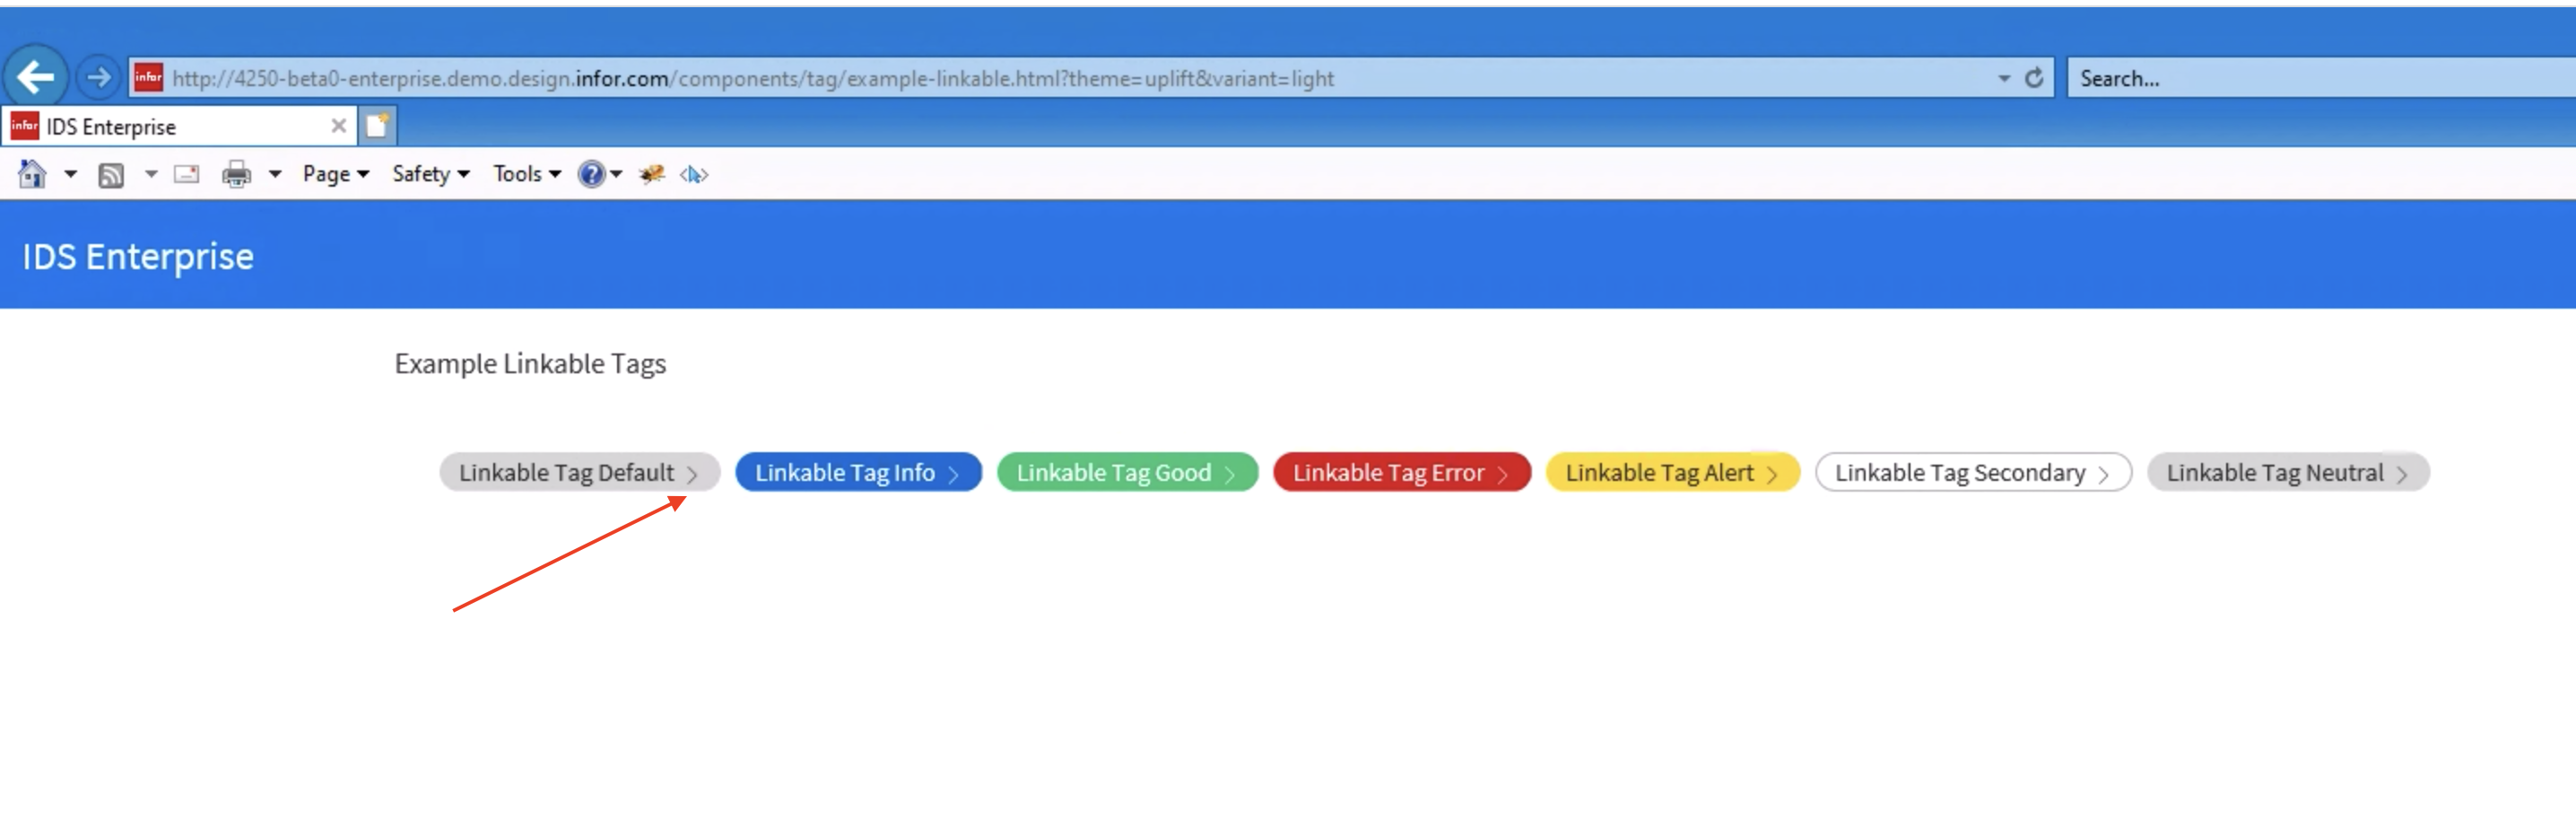Refresh the page with the reload icon
This screenshot has height=820, width=2576.
tap(2034, 78)
